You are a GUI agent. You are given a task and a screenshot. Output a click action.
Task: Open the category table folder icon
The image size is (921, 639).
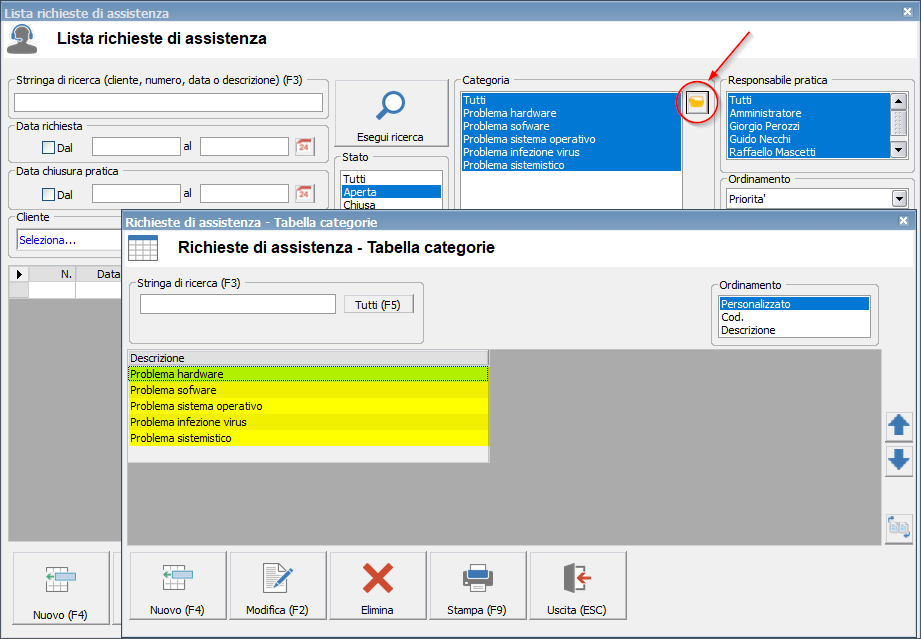(697, 102)
